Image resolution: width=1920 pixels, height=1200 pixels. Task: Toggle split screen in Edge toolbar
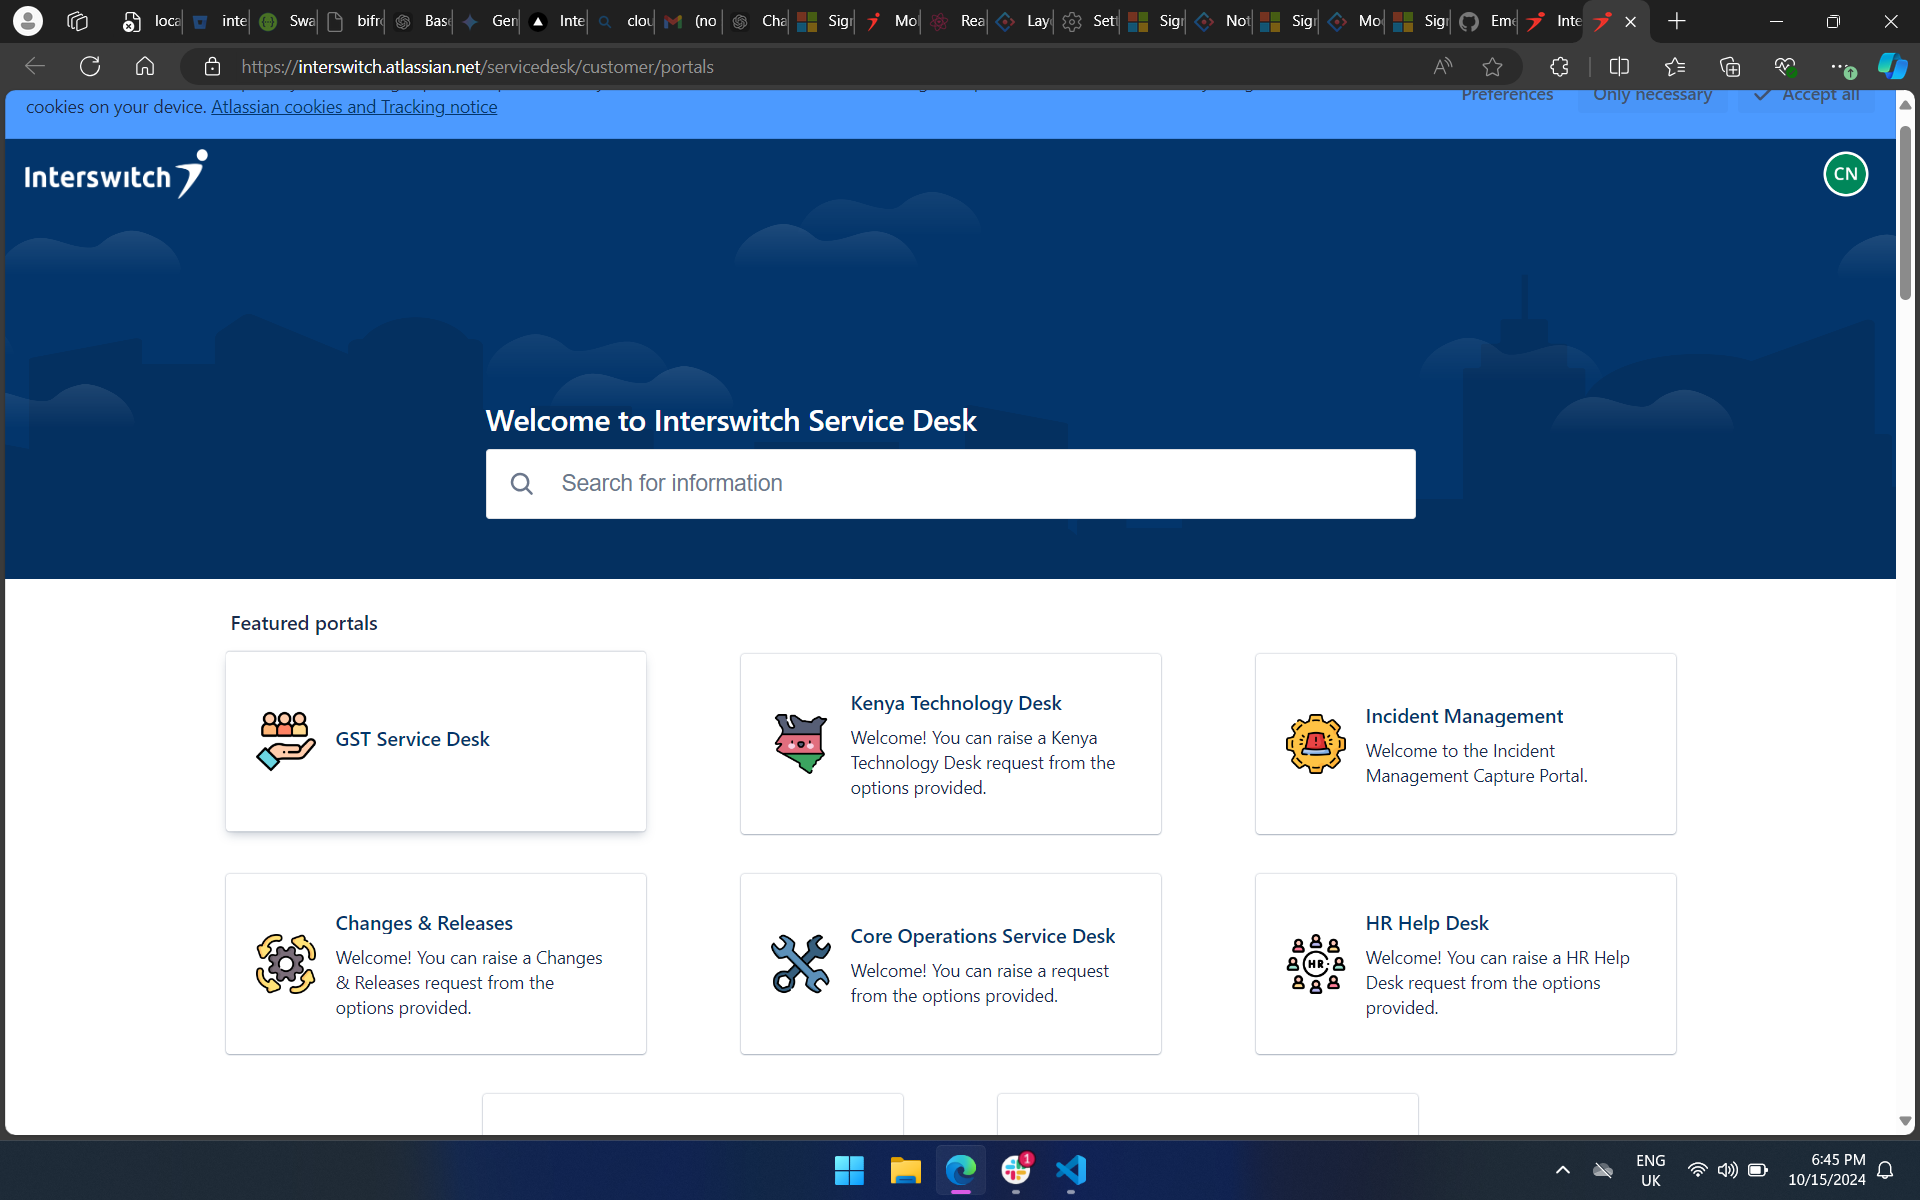(1619, 66)
